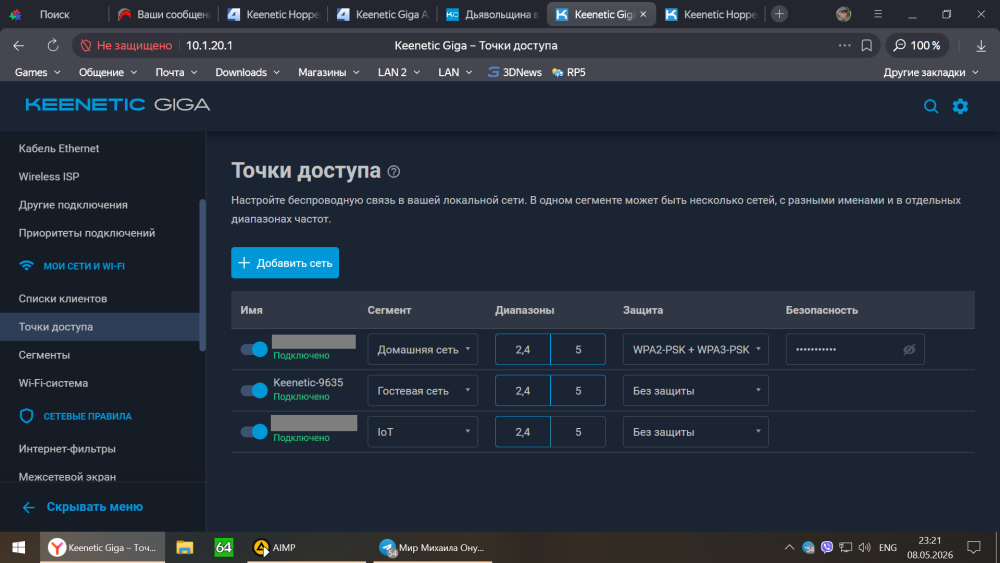Click the browser back arrow
The height and width of the screenshot is (563, 1000).
point(18,45)
